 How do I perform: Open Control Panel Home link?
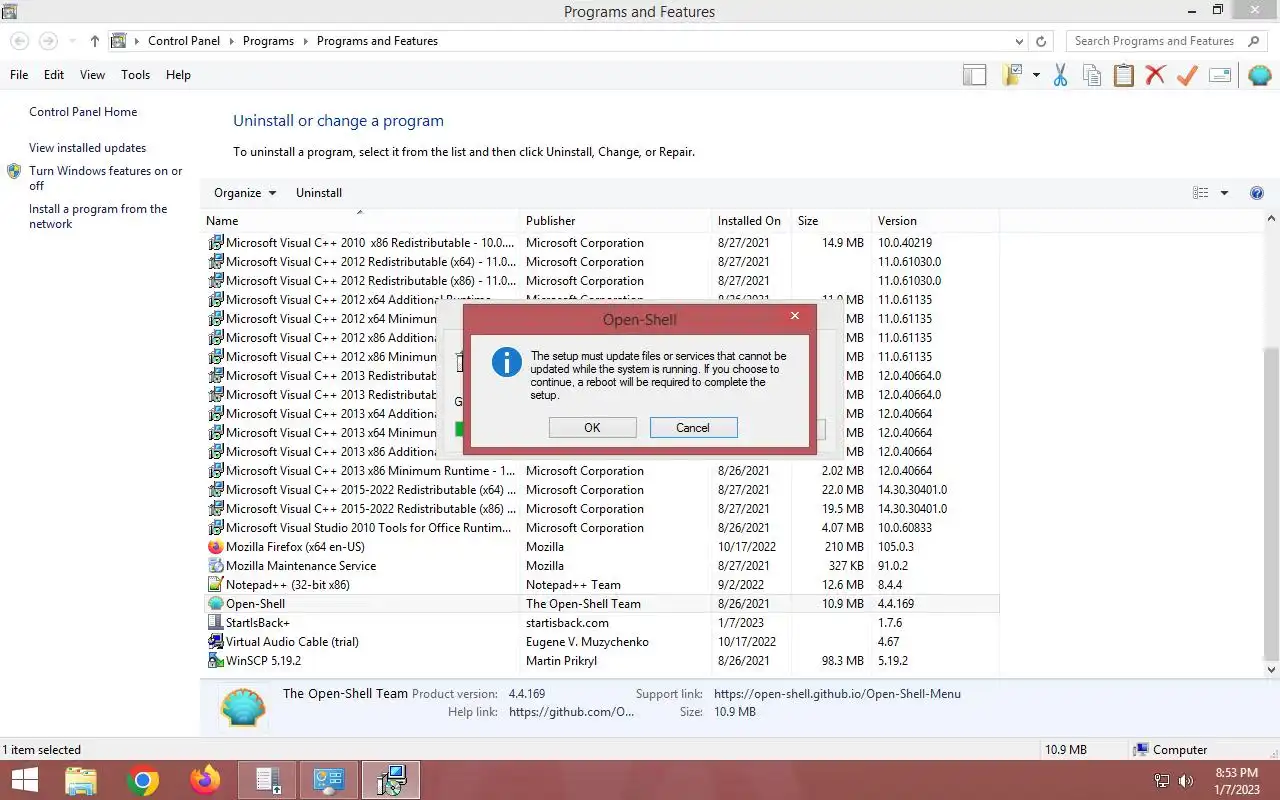83,112
